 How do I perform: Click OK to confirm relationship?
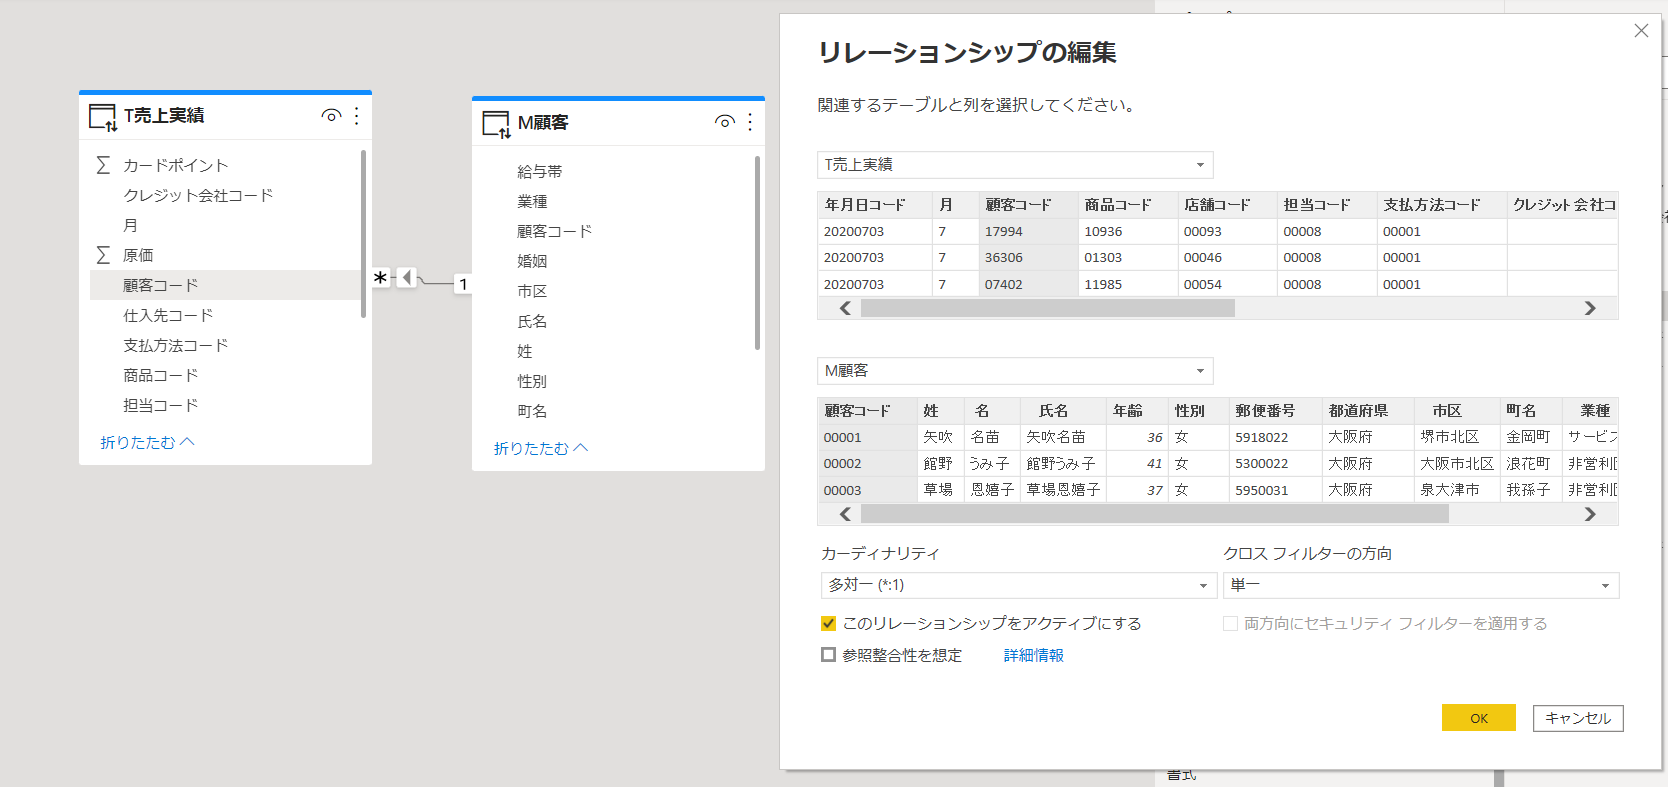coord(1478,718)
